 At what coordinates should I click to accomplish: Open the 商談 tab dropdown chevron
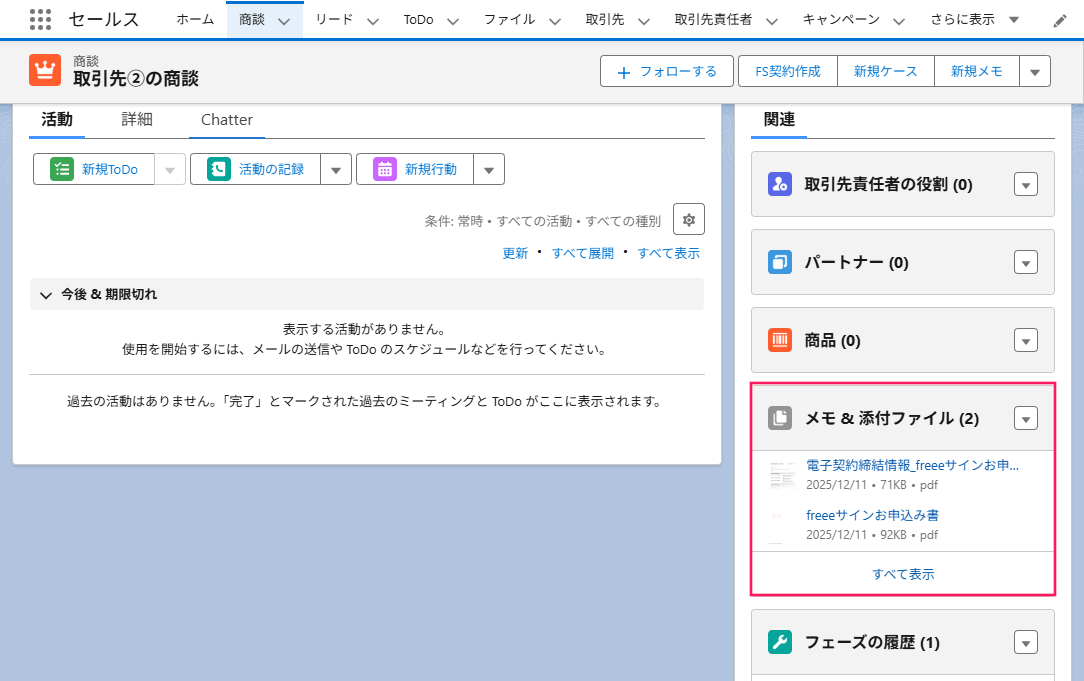(283, 21)
